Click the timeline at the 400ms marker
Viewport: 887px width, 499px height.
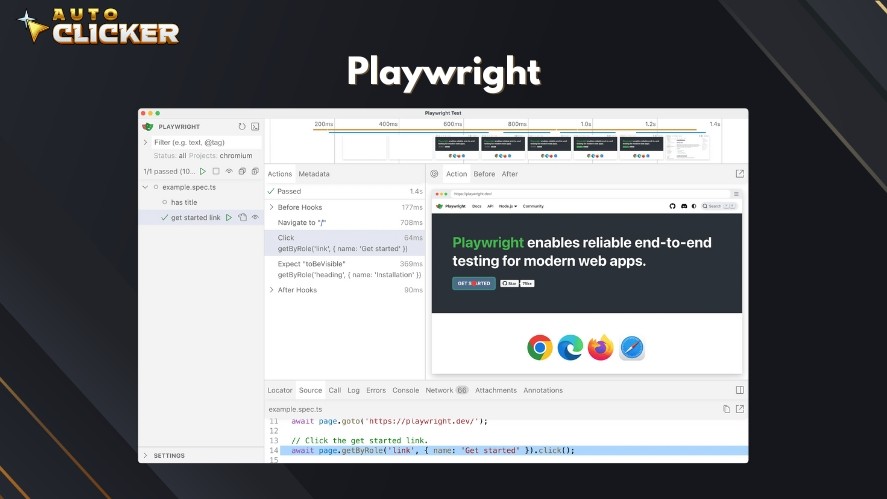388,124
